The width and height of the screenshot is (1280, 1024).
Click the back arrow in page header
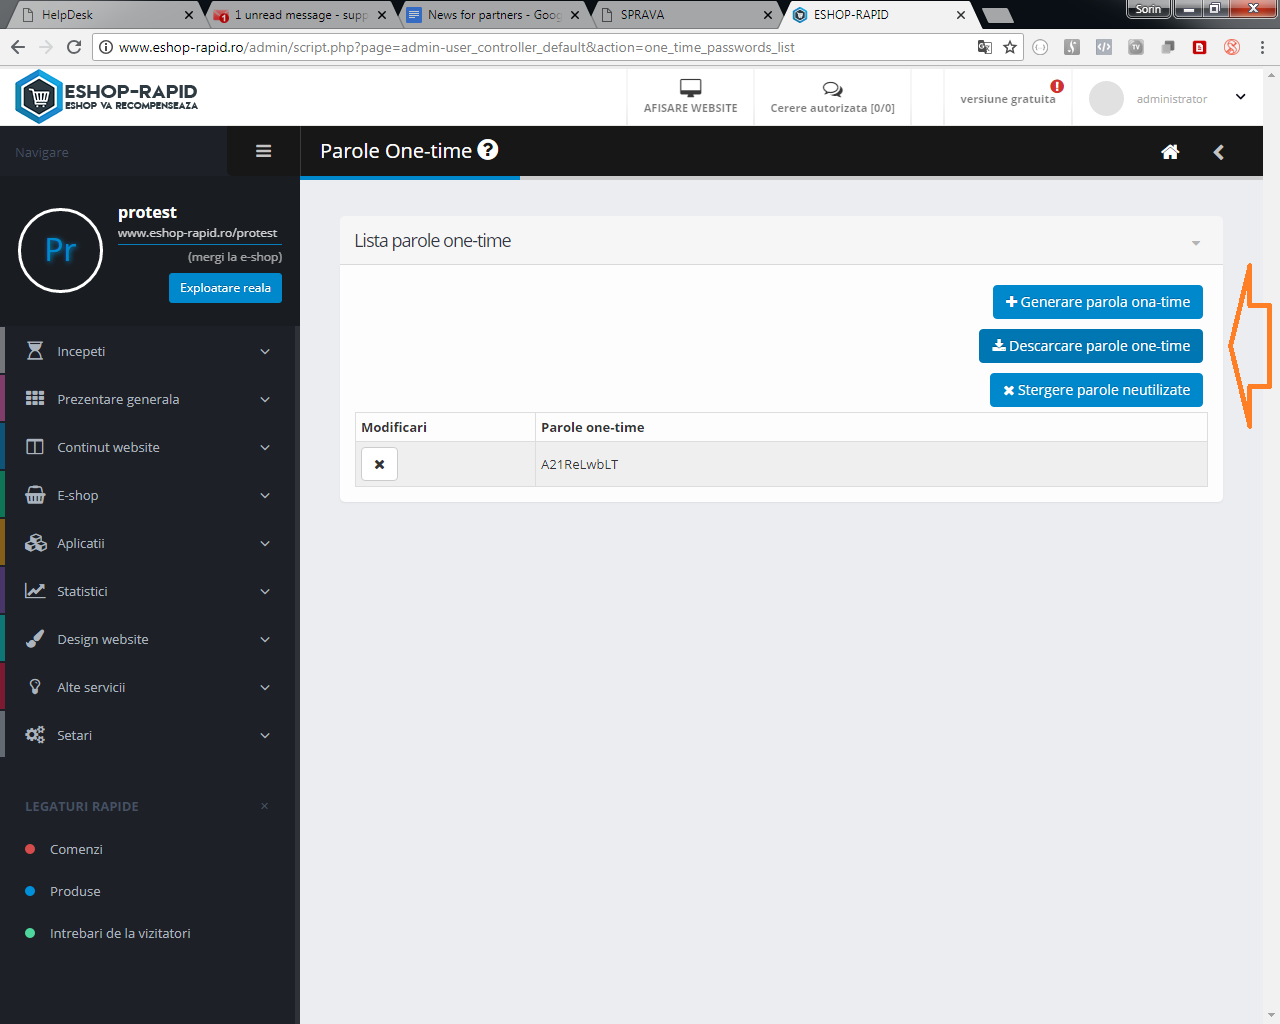pyautogui.click(x=1219, y=152)
